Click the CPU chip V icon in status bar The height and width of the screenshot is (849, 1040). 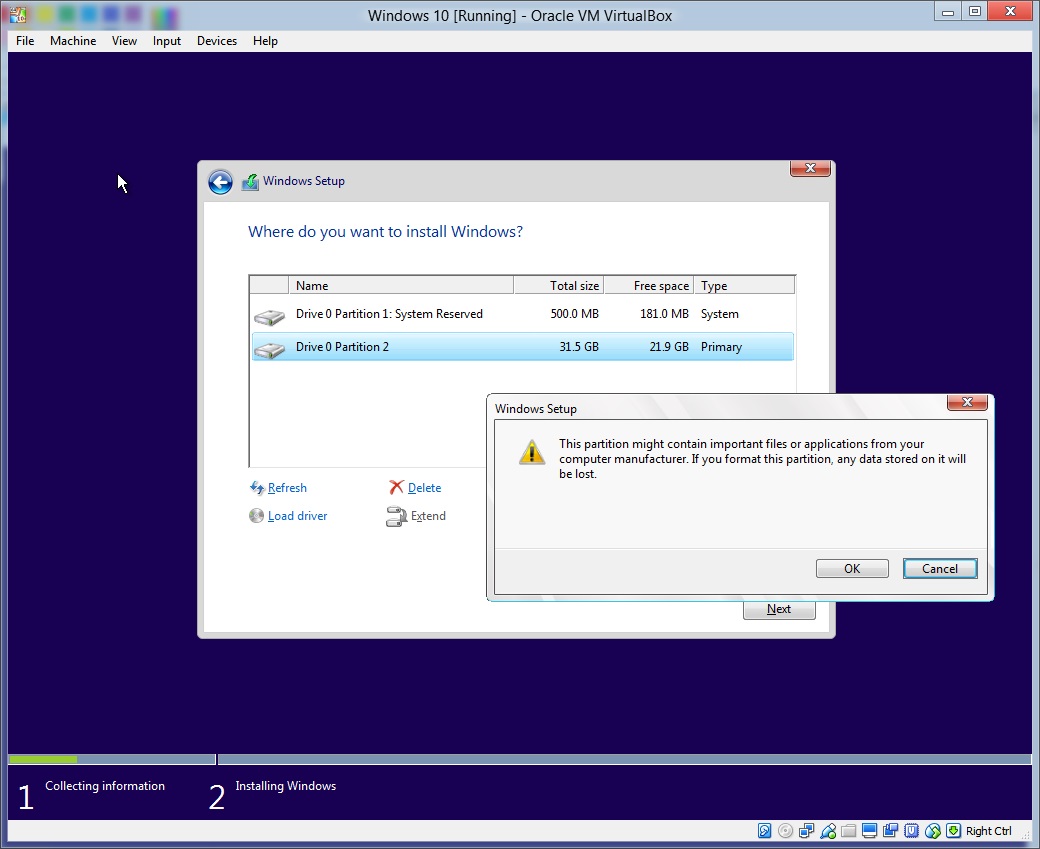tap(912, 830)
